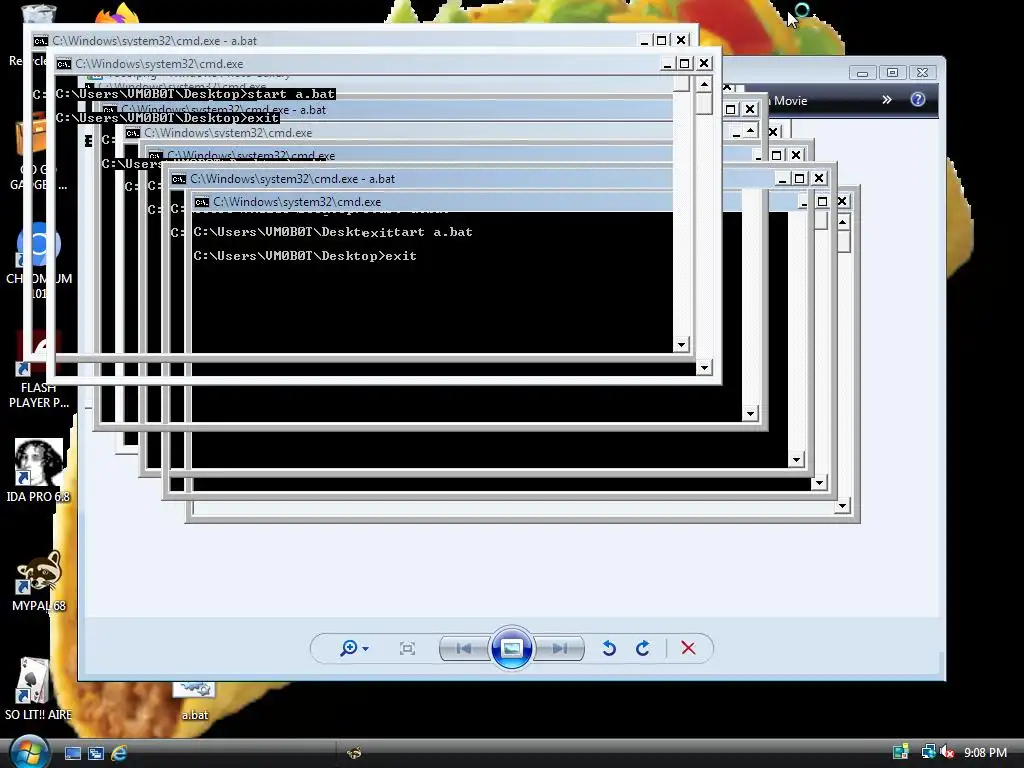Image resolution: width=1024 pixels, height=768 pixels.
Task: Minimize the Photo Gallery window
Action: (x=862, y=72)
